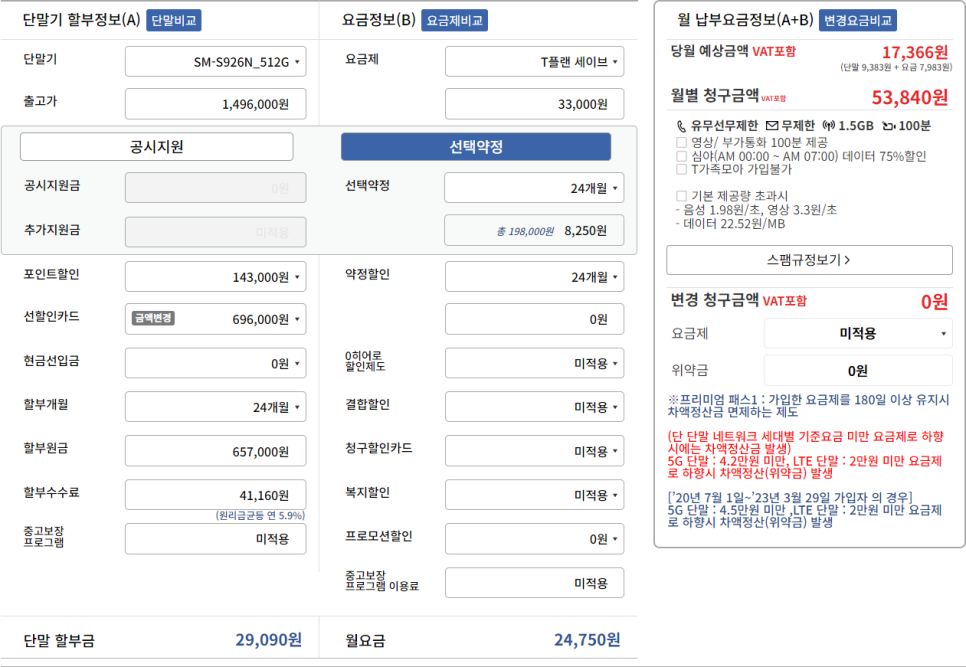This screenshot has height=667, width=966.
Task: Open 스팸규정보기 link
Action: click(x=809, y=260)
